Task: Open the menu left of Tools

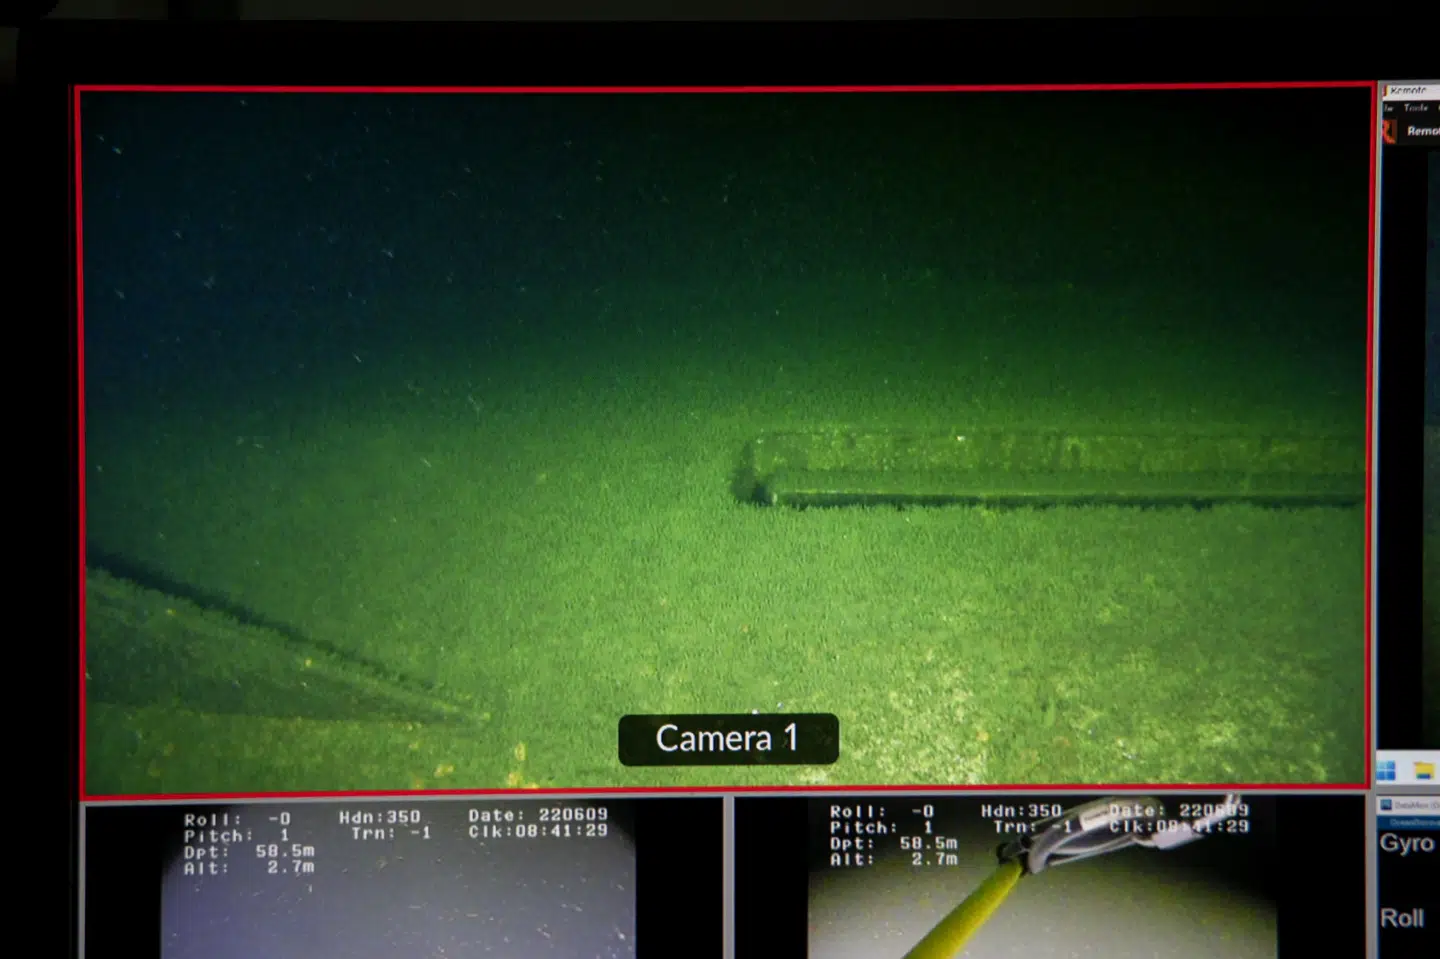Action: pyautogui.click(x=1389, y=107)
